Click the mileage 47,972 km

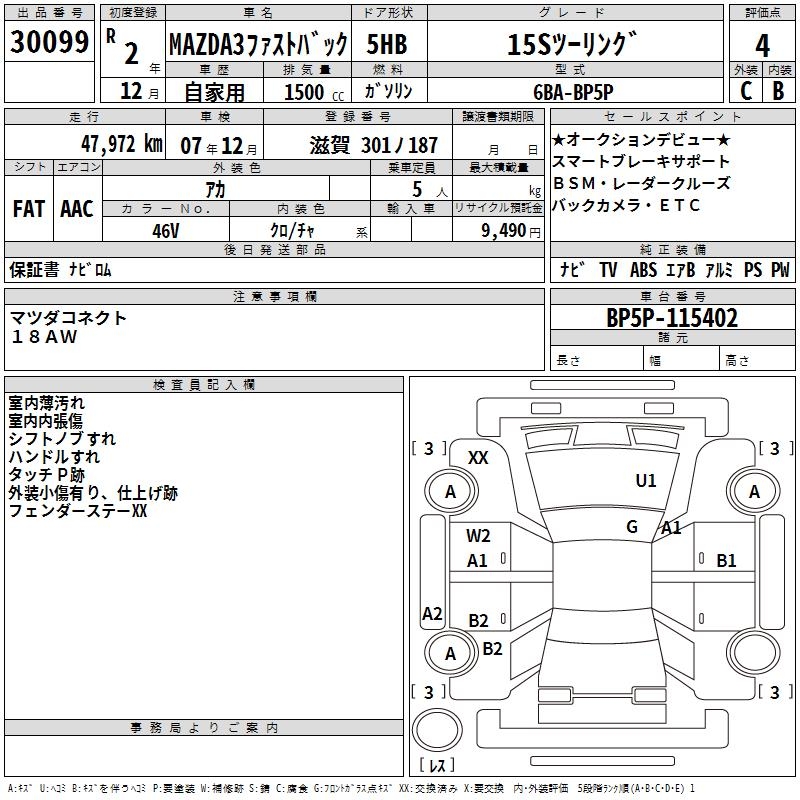tap(122, 144)
